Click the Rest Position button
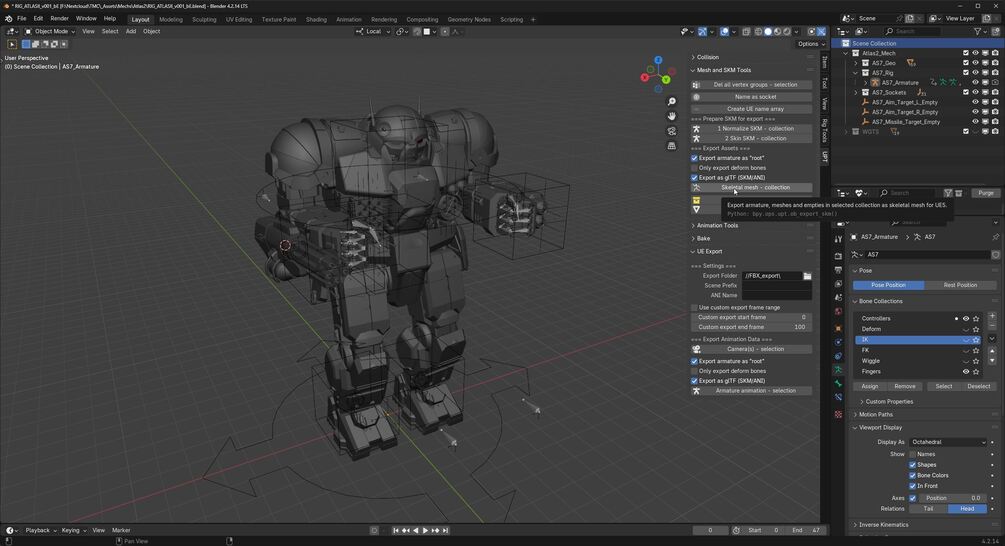Viewport: 1005px width, 546px height. pyautogui.click(x=960, y=285)
